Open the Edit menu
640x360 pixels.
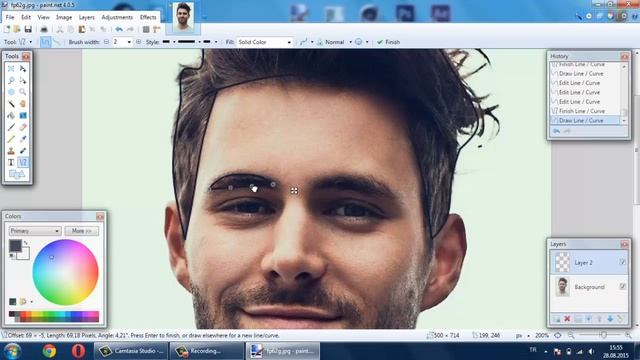pos(26,17)
